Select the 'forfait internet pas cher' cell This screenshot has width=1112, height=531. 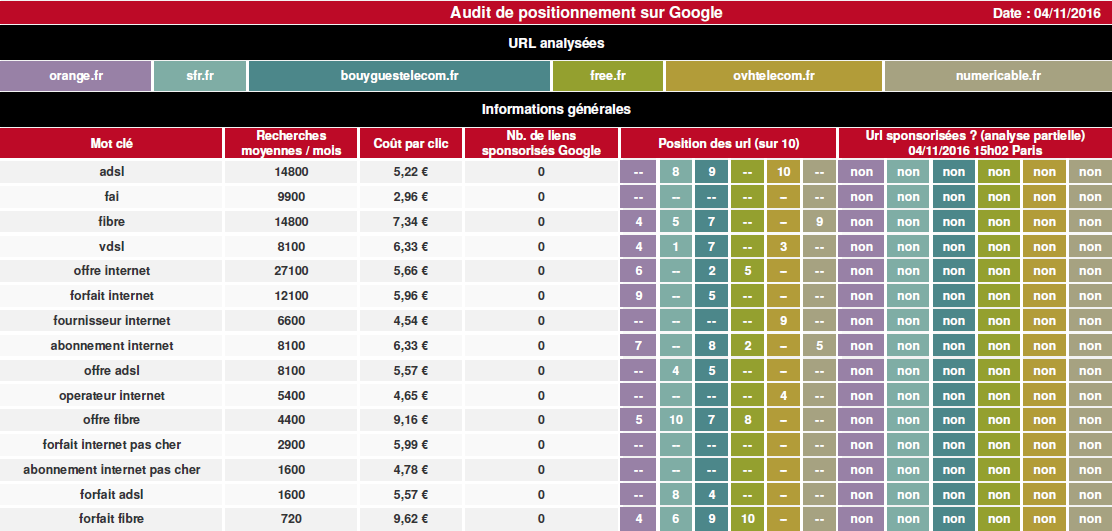(x=111, y=445)
